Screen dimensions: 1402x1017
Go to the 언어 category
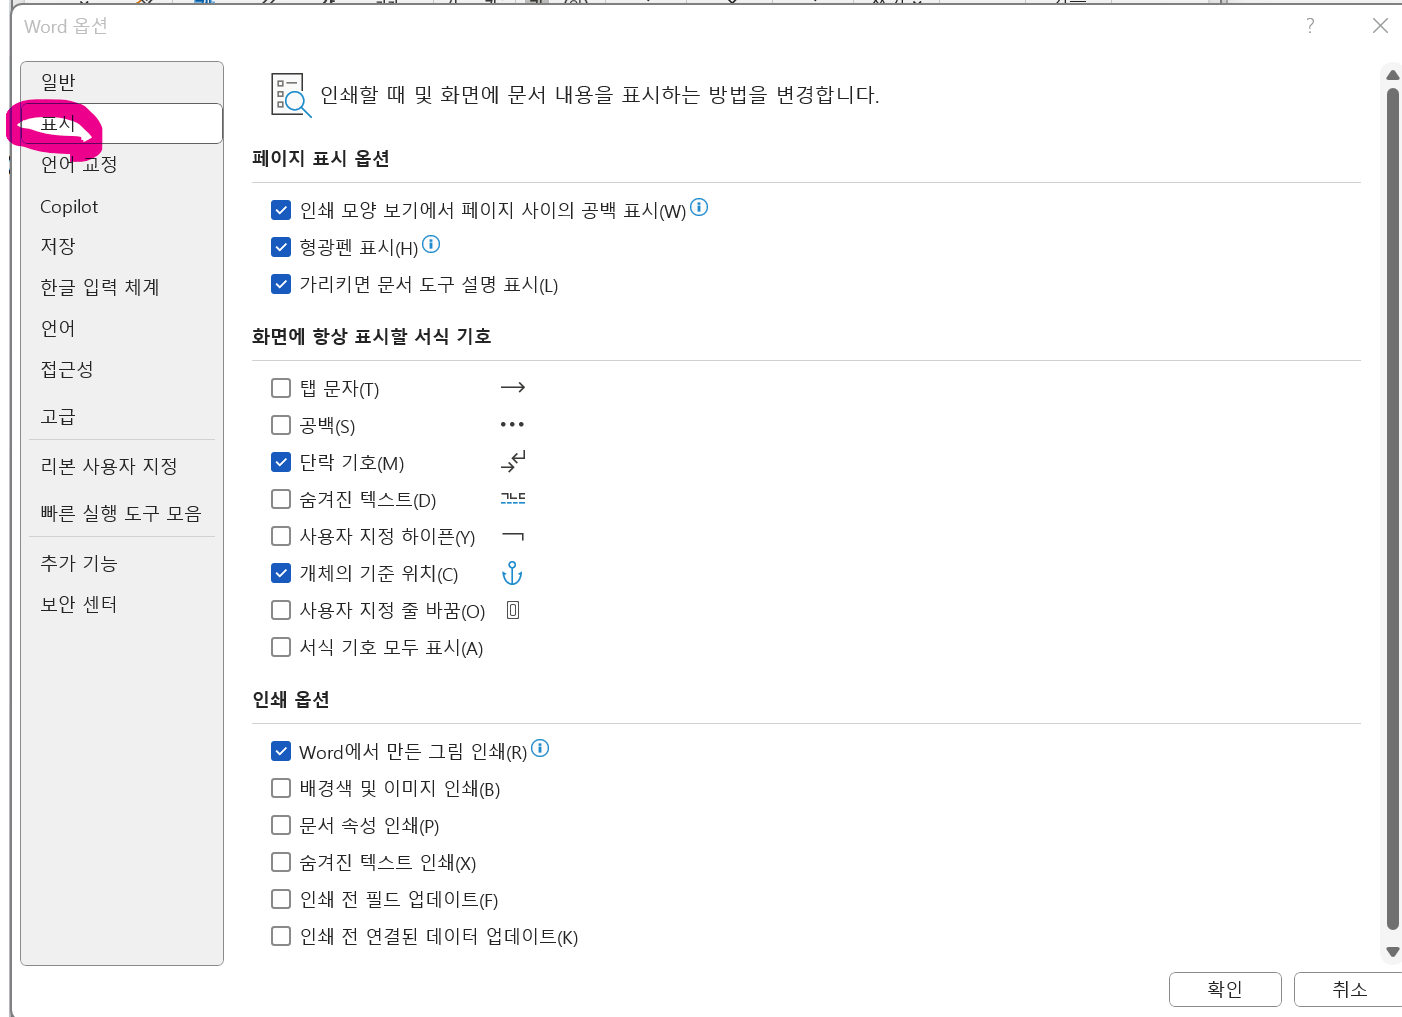121,328
